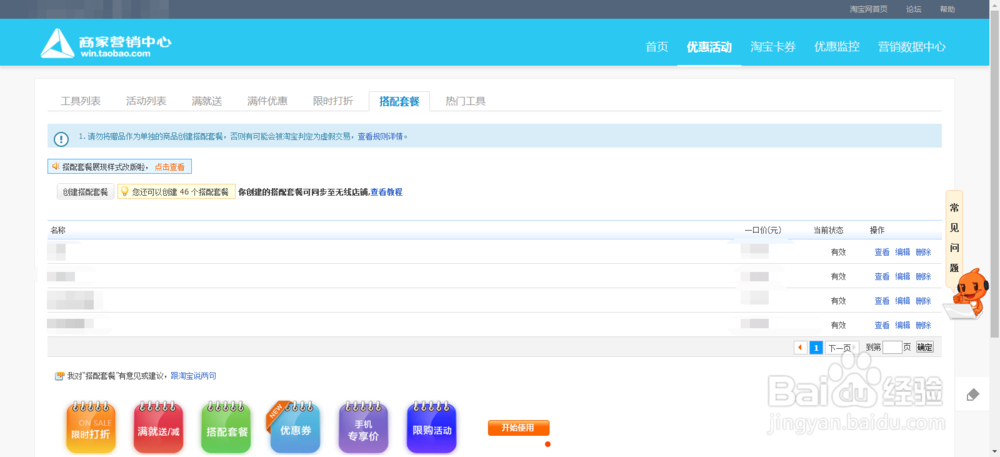Viewport: 1000px width, 457px height.
Task: Click the exclamation info icon in notice bar
Action: (61, 139)
